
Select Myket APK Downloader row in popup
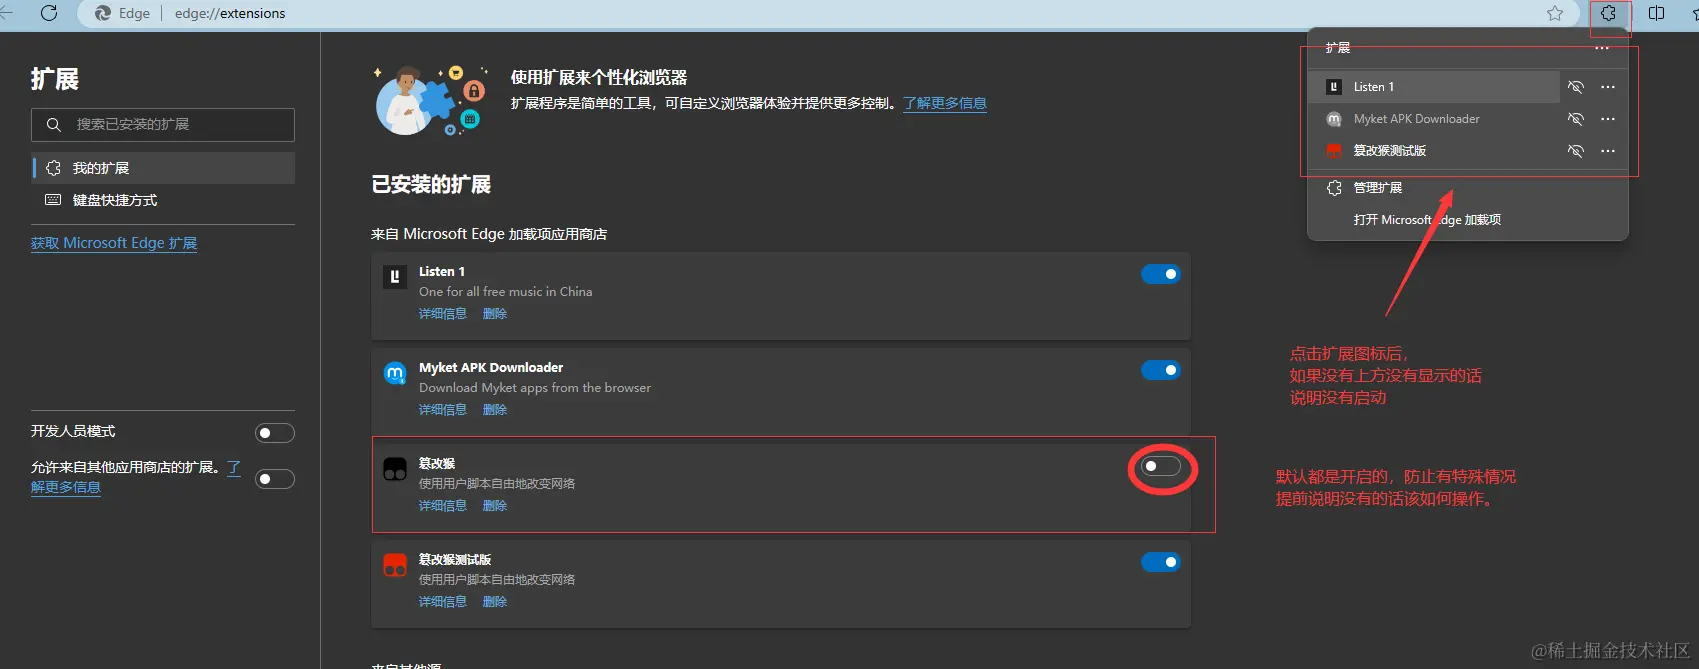click(x=1435, y=119)
